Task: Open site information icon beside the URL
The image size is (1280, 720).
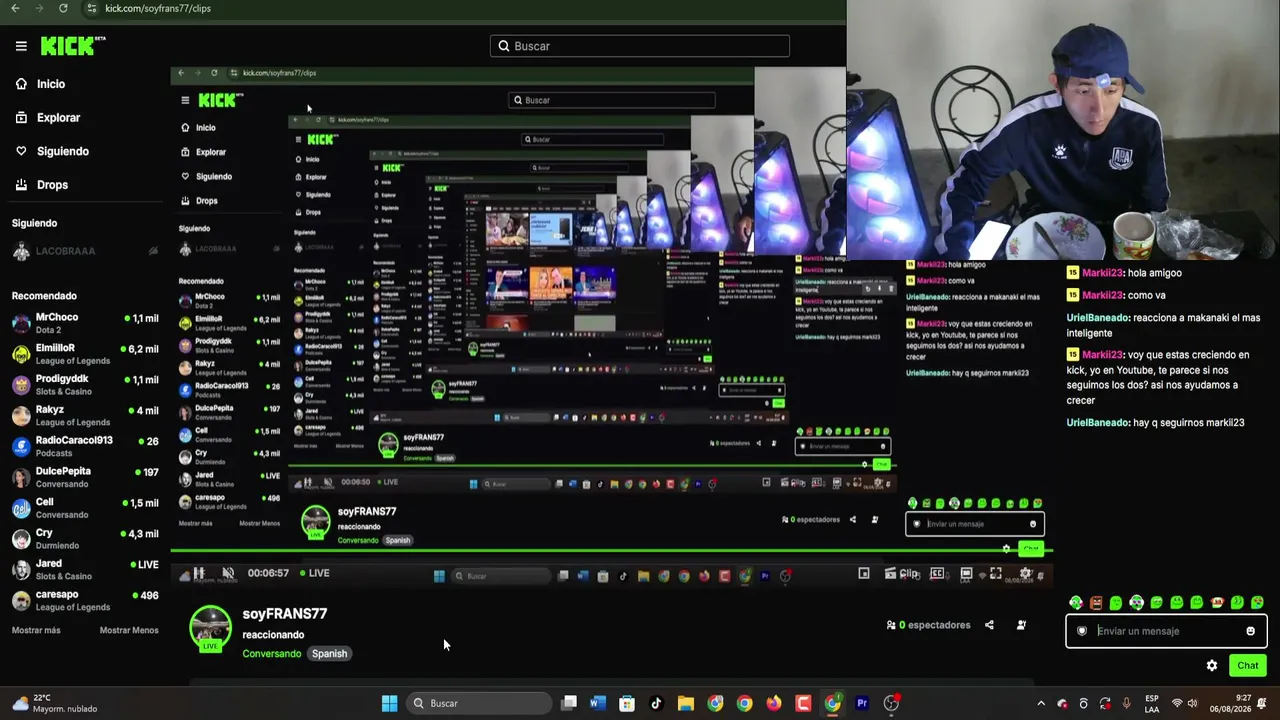Action: pyautogui.click(x=91, y=8)
